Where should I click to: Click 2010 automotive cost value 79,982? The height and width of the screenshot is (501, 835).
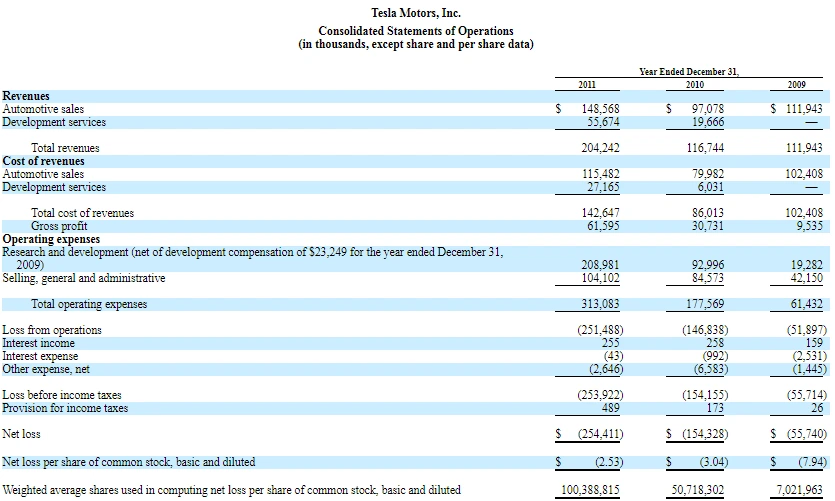(x=708, y=174)
